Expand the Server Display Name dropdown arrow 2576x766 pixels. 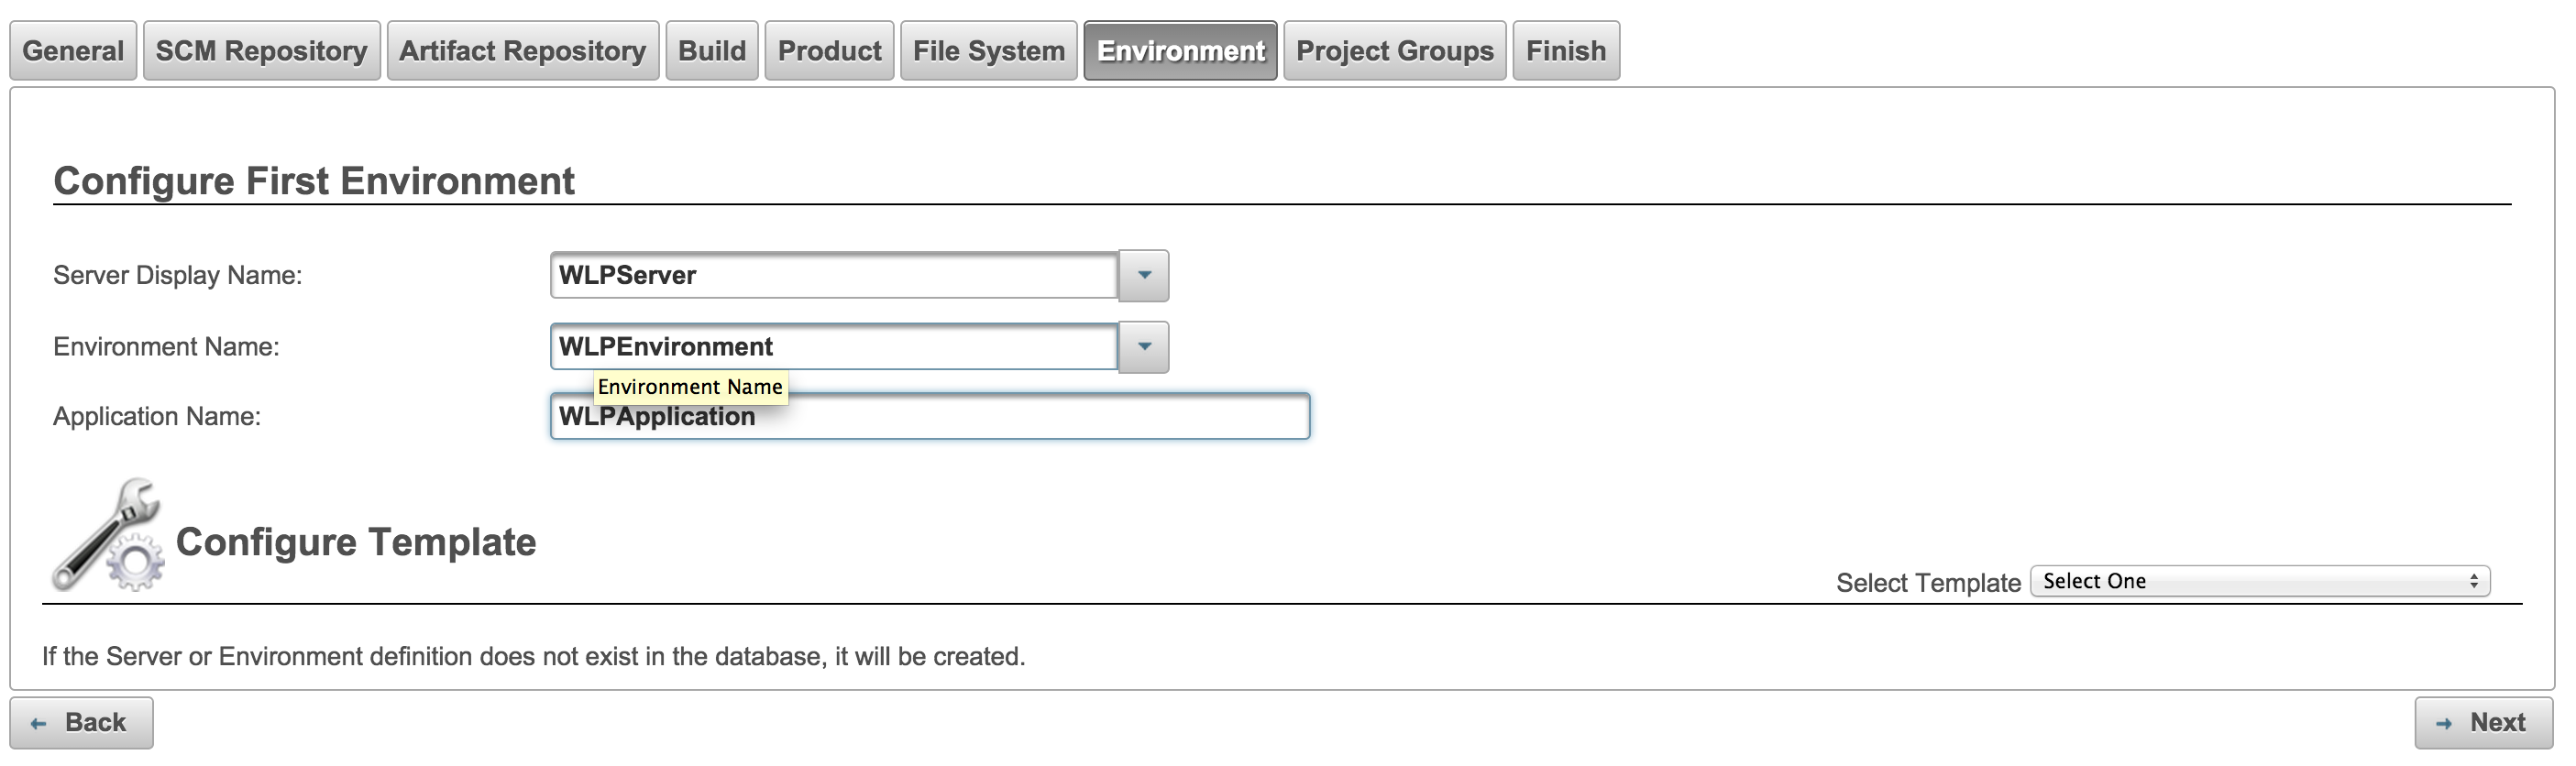click(1144, 275)
